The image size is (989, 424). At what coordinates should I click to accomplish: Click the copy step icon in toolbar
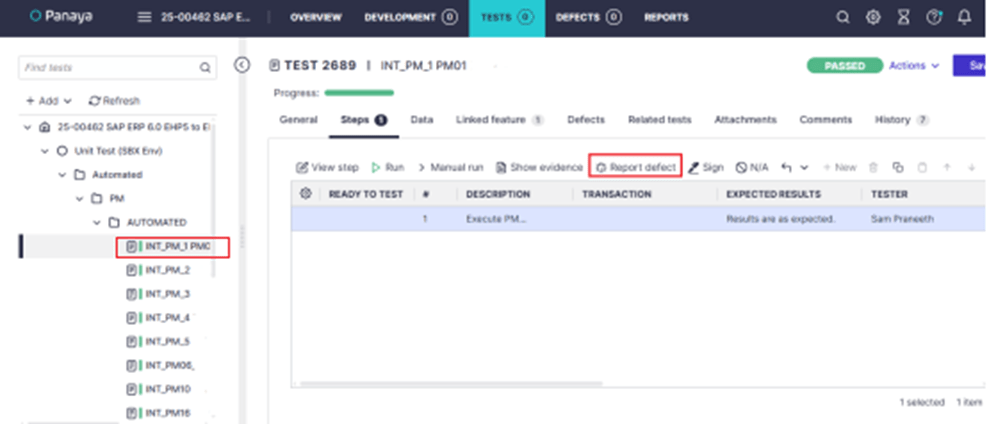[897, 167]
